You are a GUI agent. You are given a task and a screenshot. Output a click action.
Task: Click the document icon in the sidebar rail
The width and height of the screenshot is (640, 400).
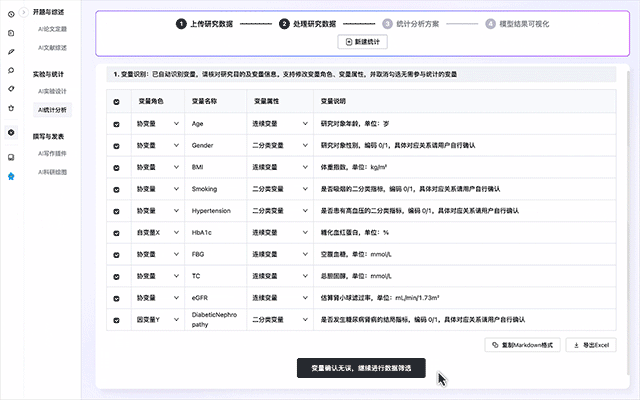click(x=11, y=33)
